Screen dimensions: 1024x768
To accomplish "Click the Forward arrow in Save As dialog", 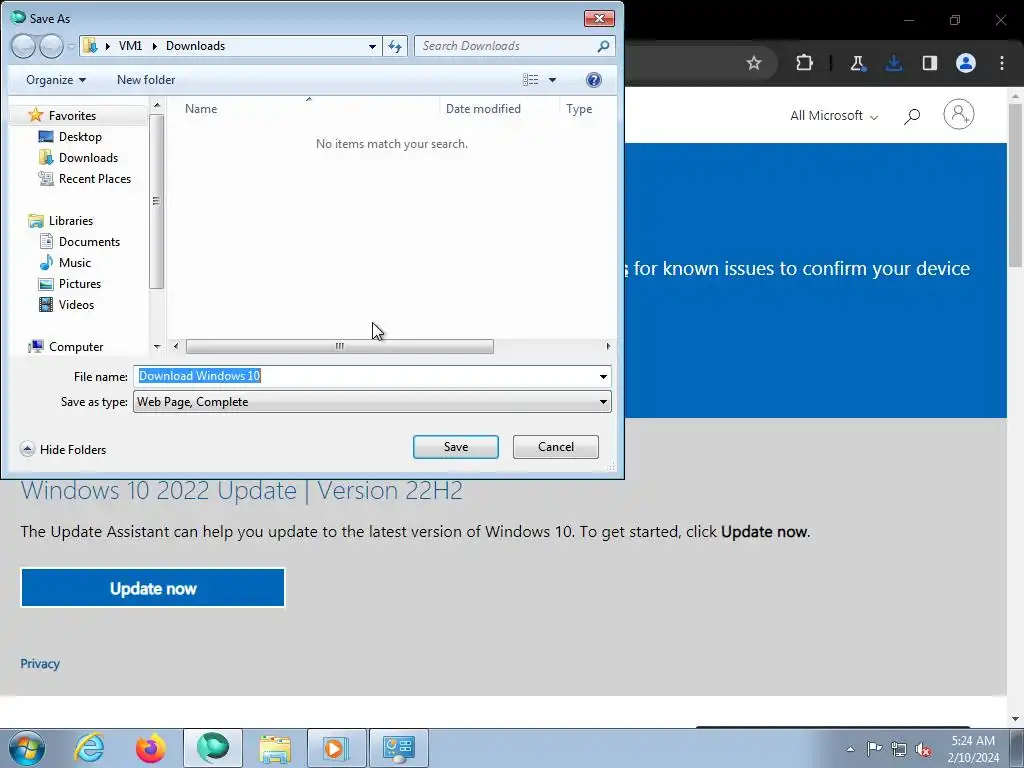I will click(51, 46).
